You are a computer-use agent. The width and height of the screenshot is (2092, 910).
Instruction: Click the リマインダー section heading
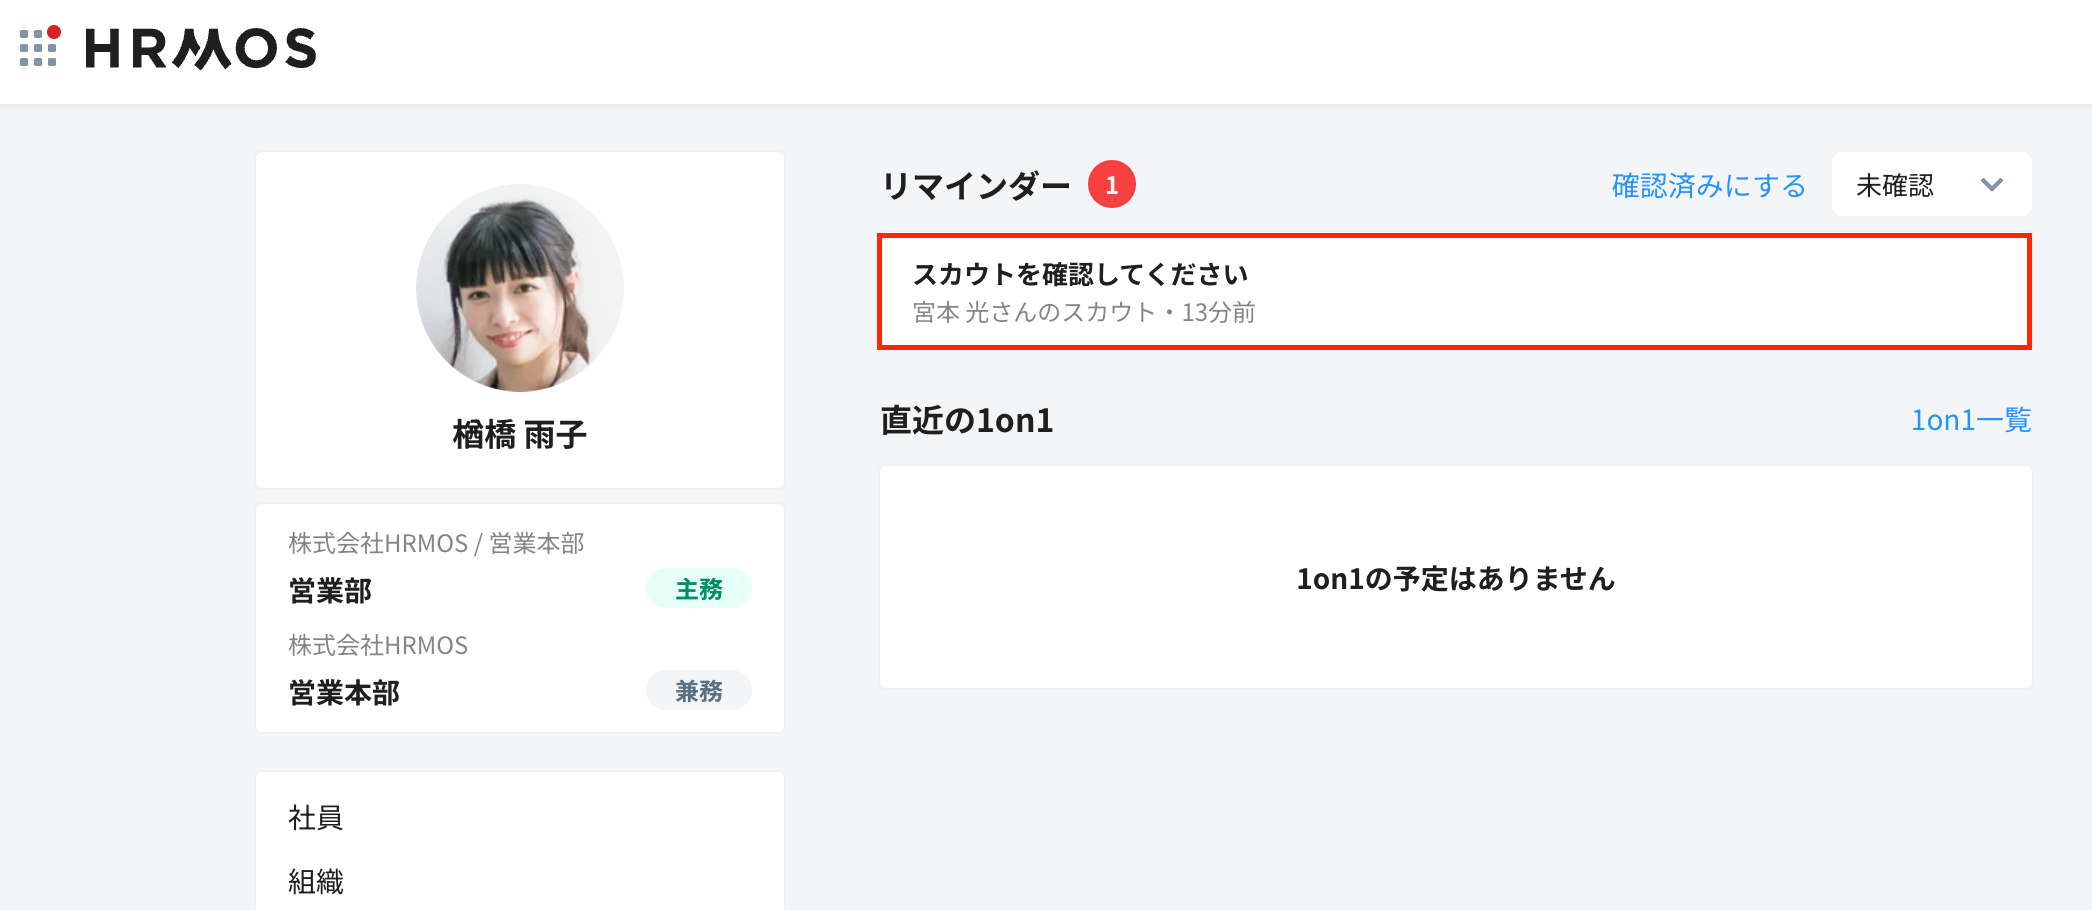point(975,186)
